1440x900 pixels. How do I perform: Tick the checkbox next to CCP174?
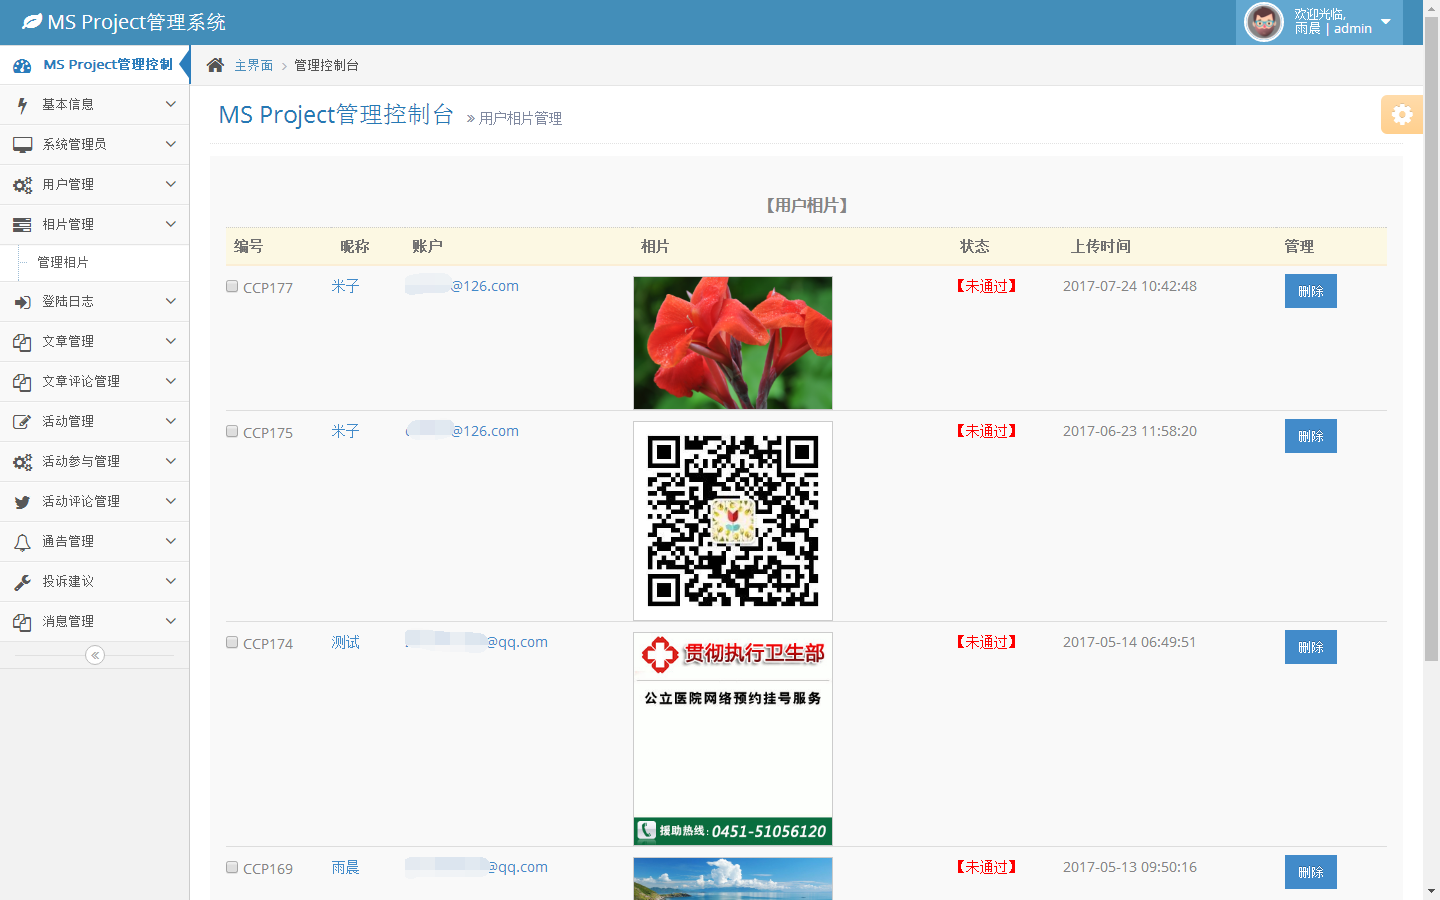click(x=232, y=643)
